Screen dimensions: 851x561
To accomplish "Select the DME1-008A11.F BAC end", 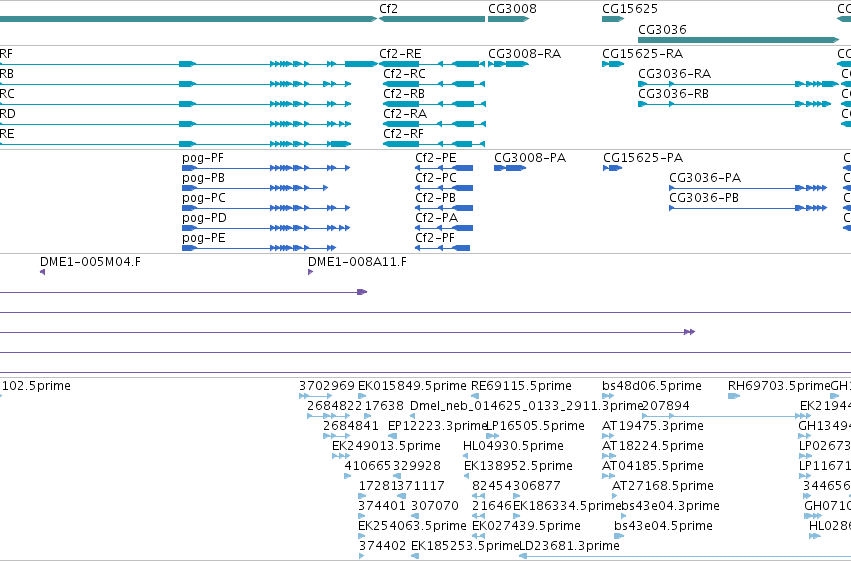I will click(357, 262).
